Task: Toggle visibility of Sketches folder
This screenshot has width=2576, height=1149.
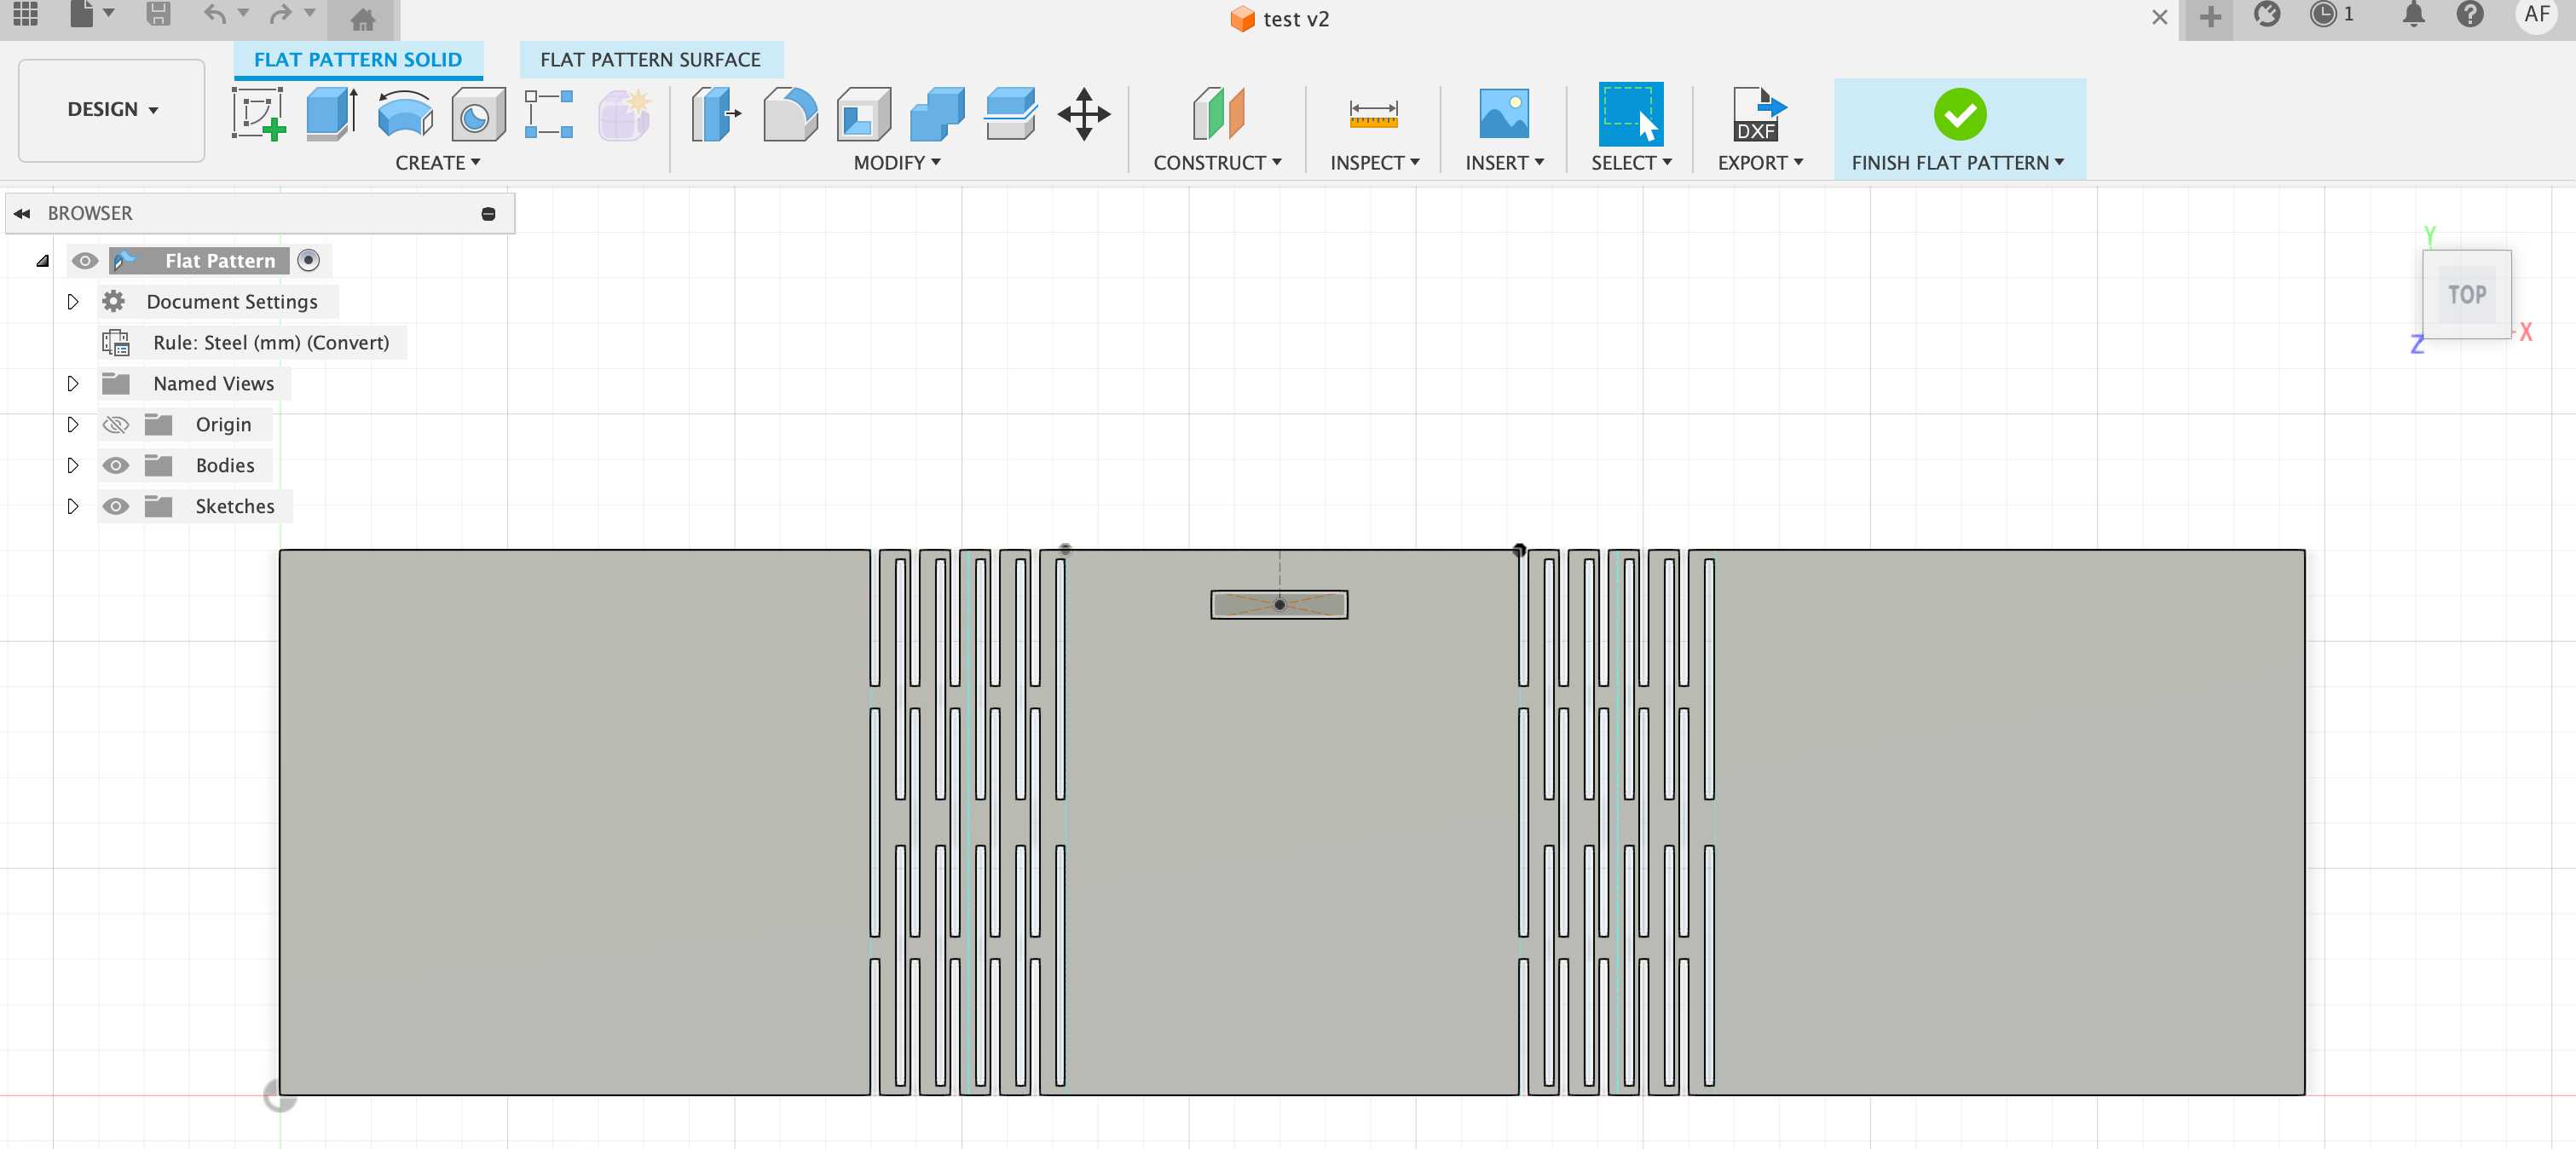Action: [x=113, y=506]
